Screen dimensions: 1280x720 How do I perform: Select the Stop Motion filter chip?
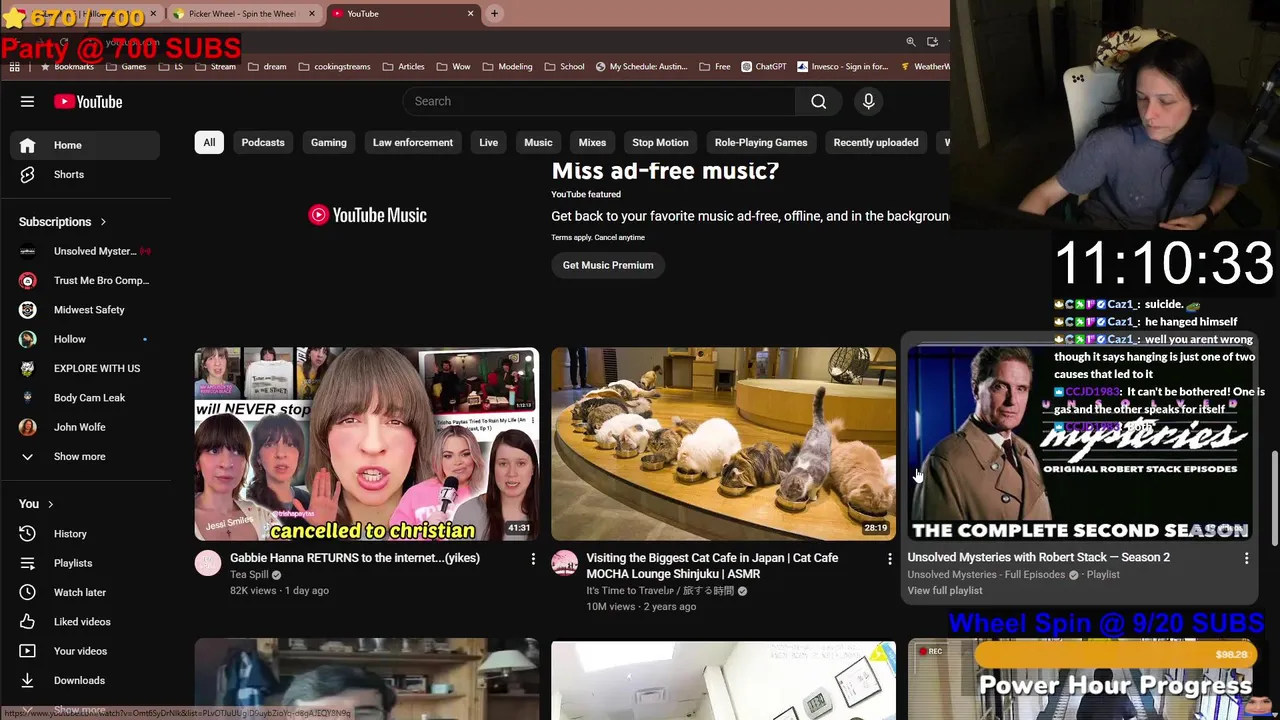coord(660,142)
